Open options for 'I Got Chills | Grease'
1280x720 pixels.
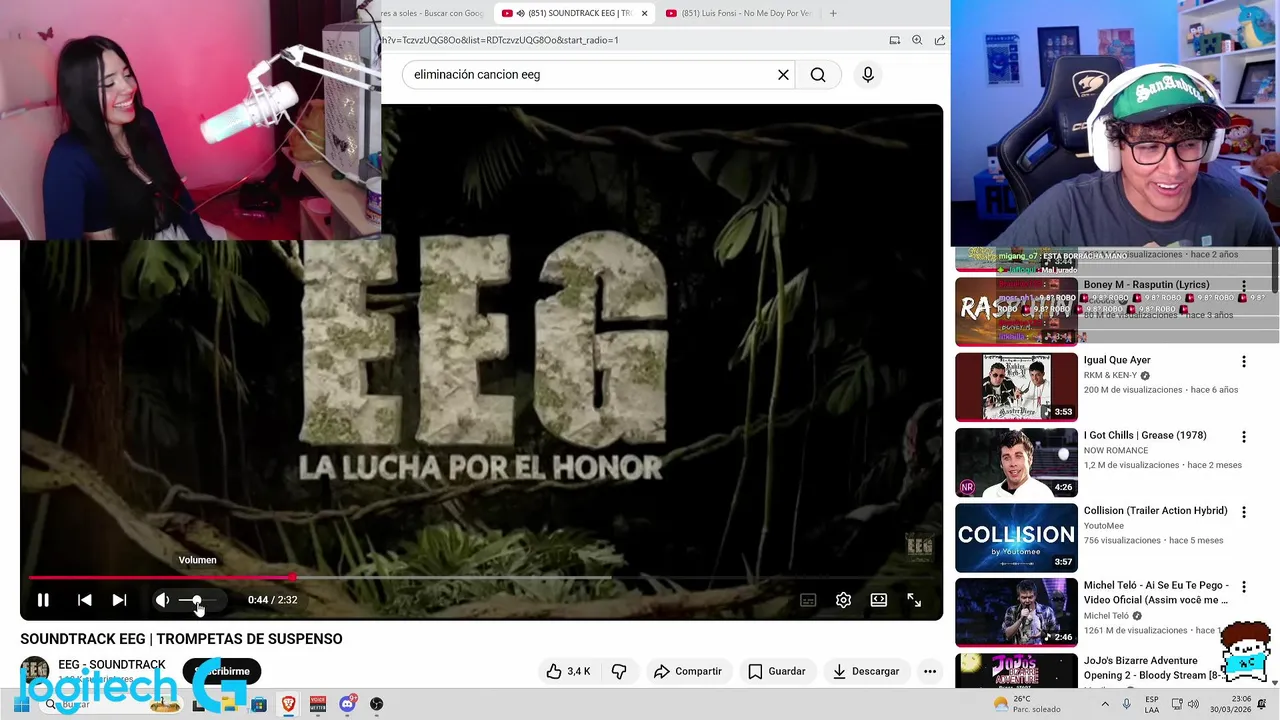click(1244, 437)
